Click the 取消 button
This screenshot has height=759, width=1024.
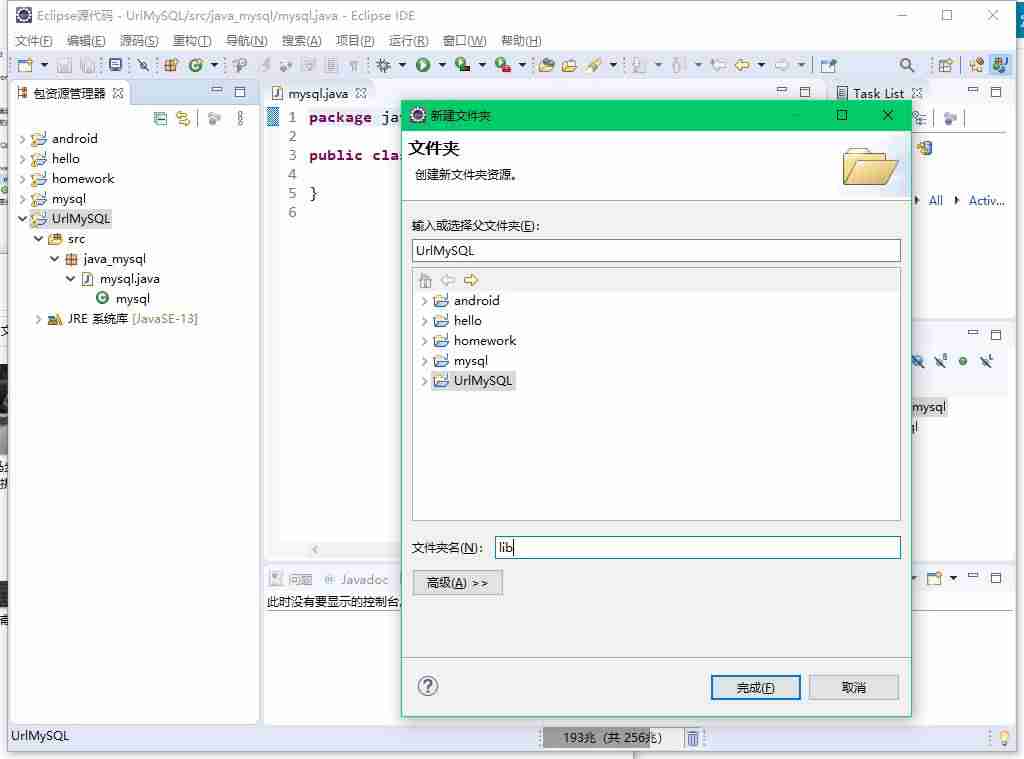(x=853, y=688)
